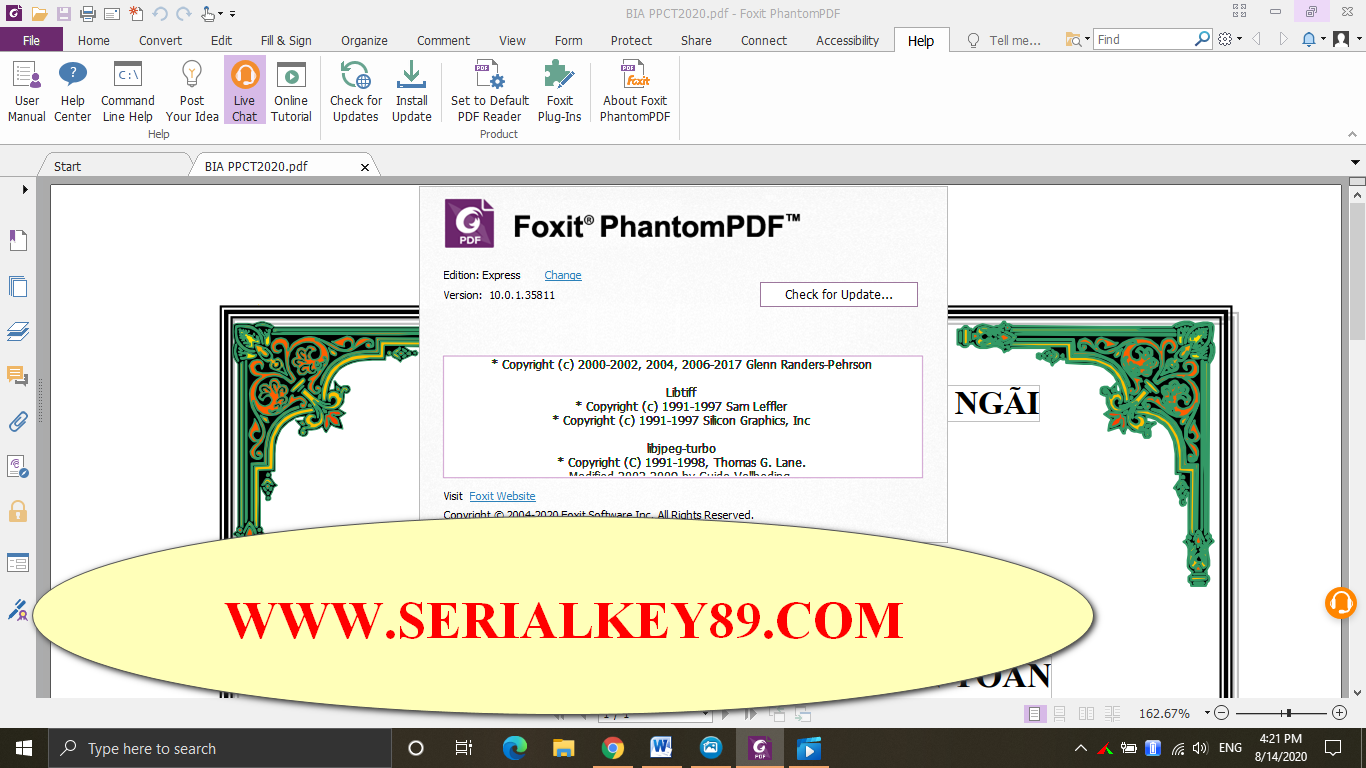The width and height of the screenshot is (1366, 768).
Task: Open the Comments panel in the sidebar
Action: pos(18,376)
